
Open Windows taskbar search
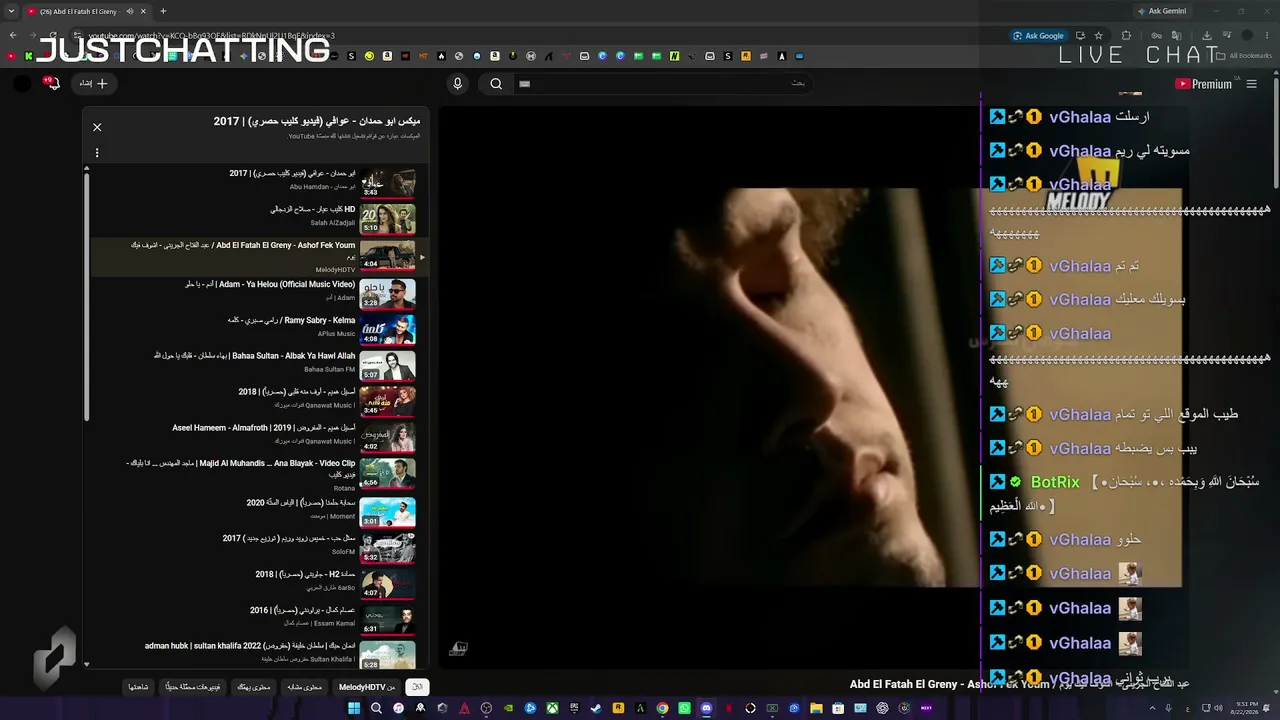click(x=376, y=708)
